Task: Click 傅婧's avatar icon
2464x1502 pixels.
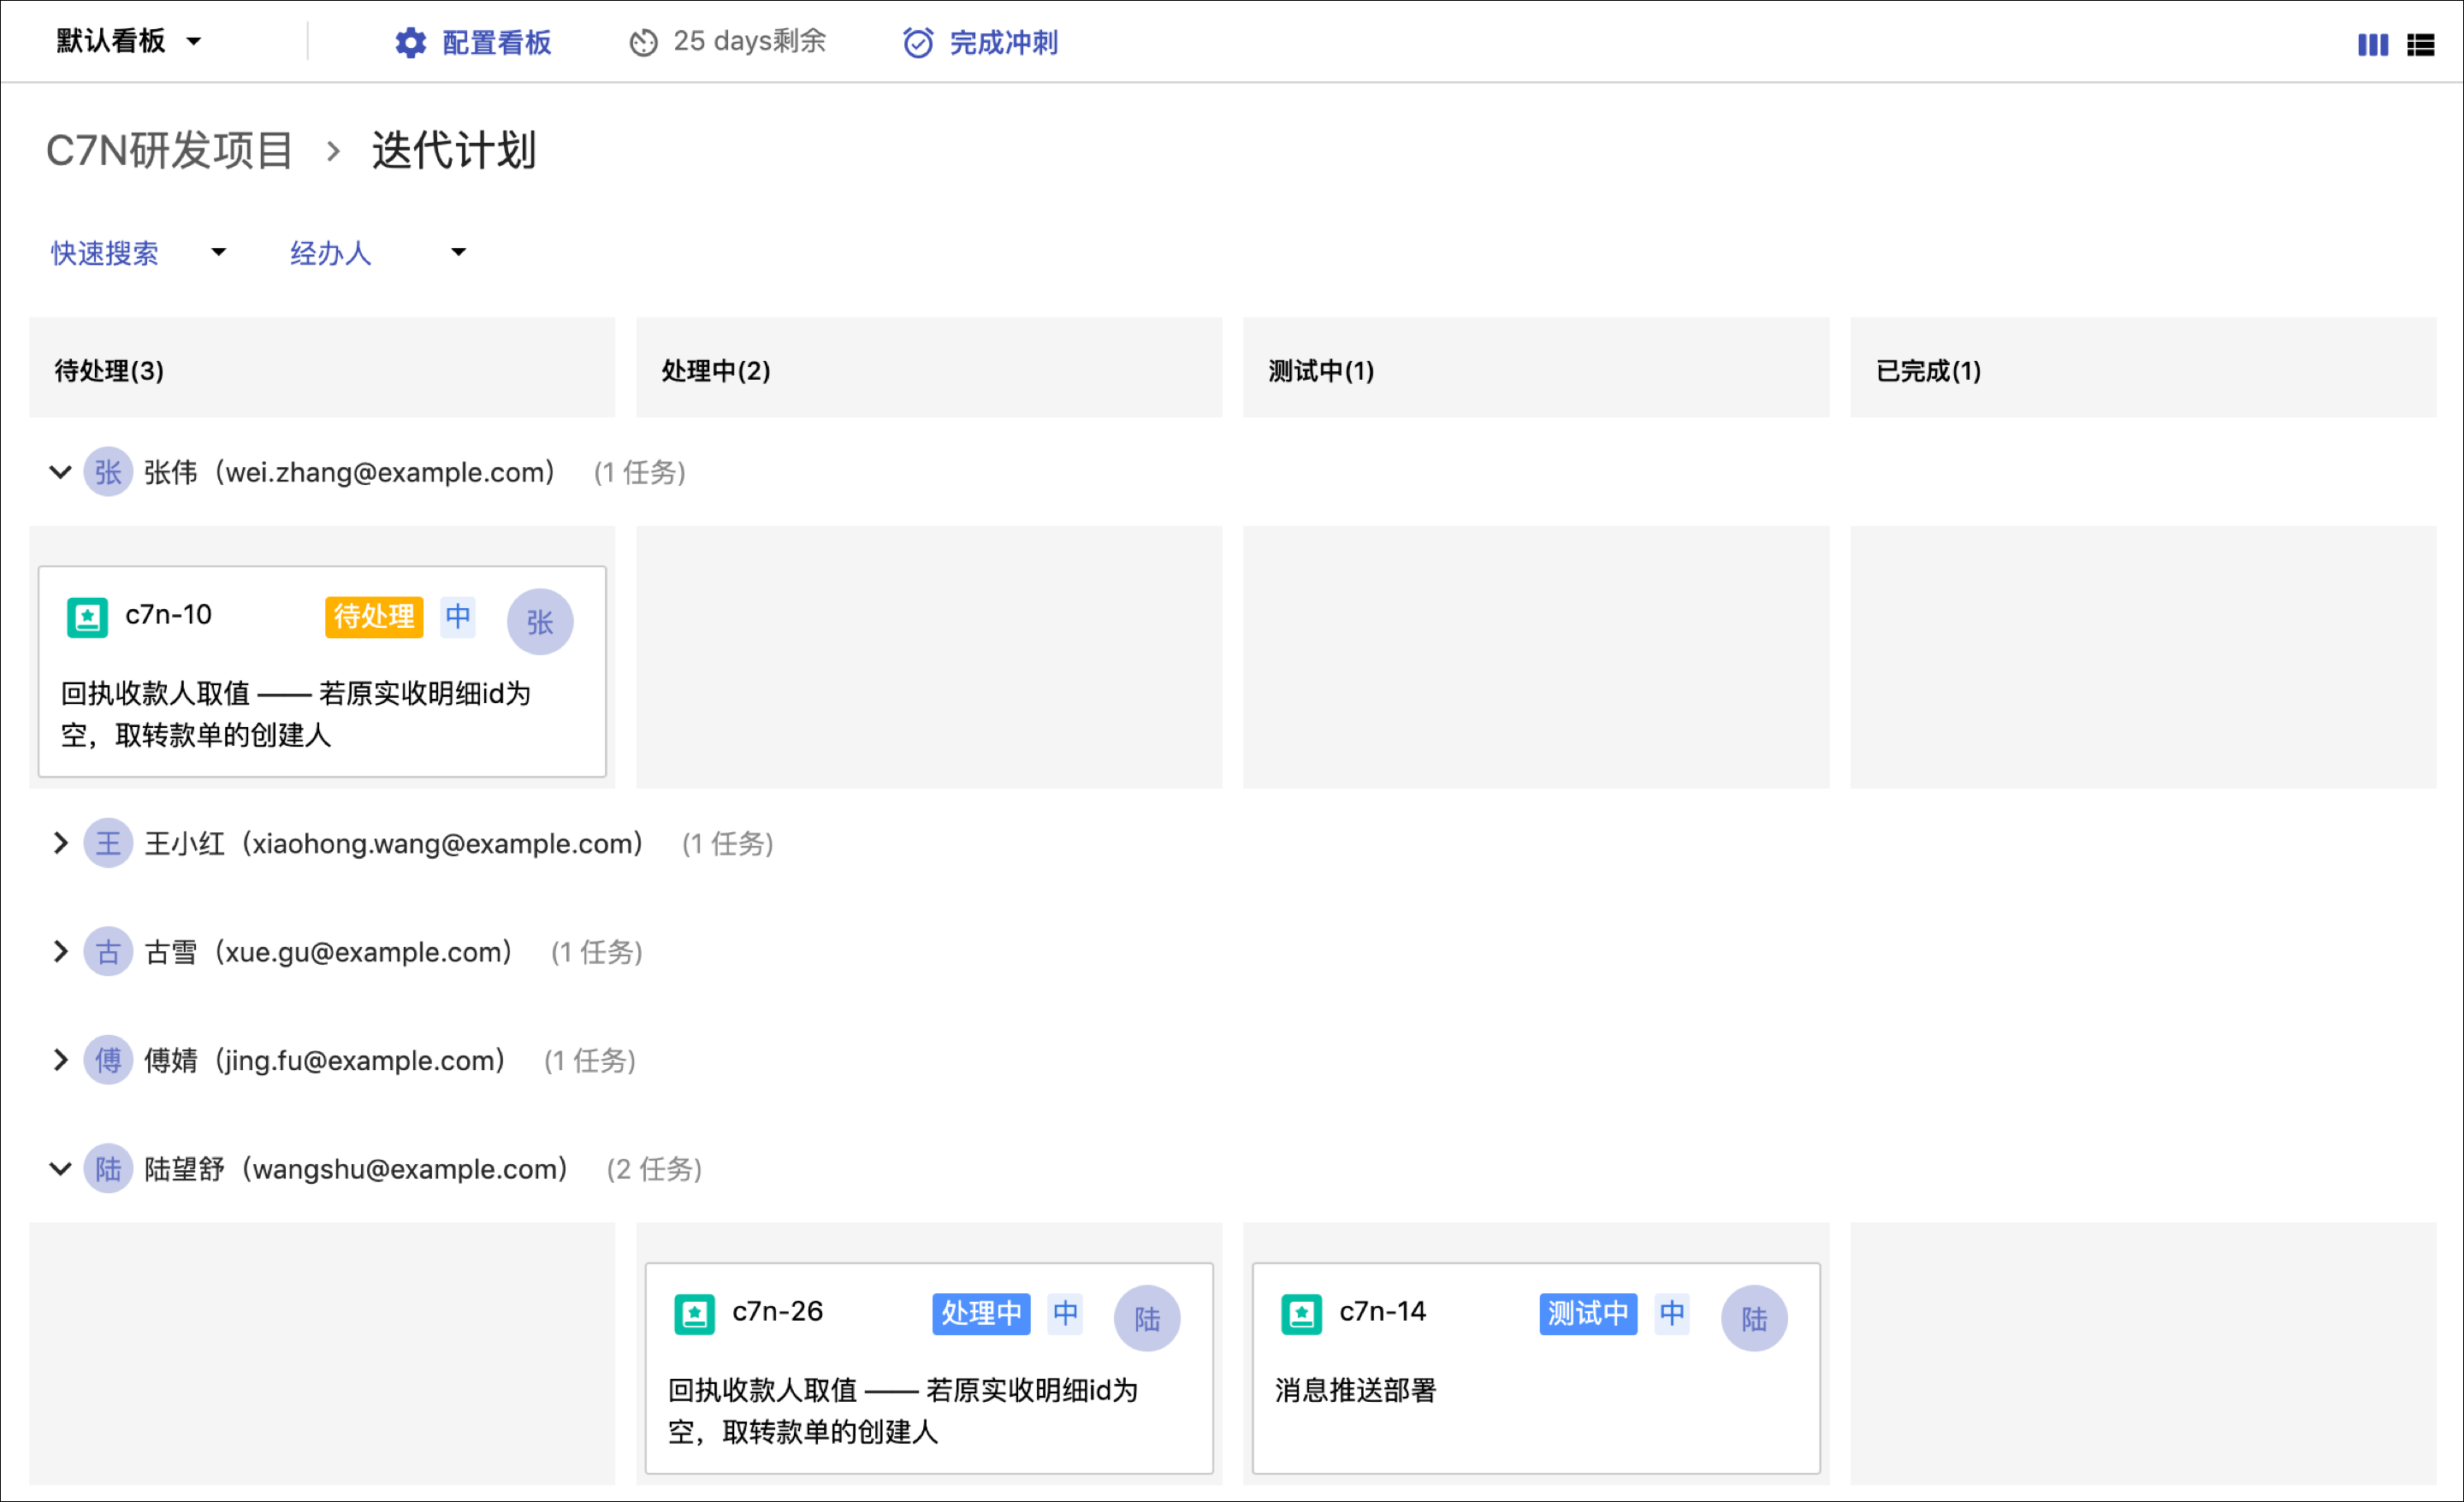Action: (x=108, y=1059)
